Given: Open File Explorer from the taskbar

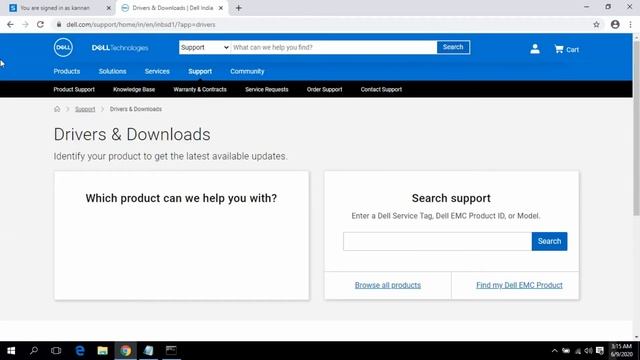Looking at the screenshot, I should point(102,351).
